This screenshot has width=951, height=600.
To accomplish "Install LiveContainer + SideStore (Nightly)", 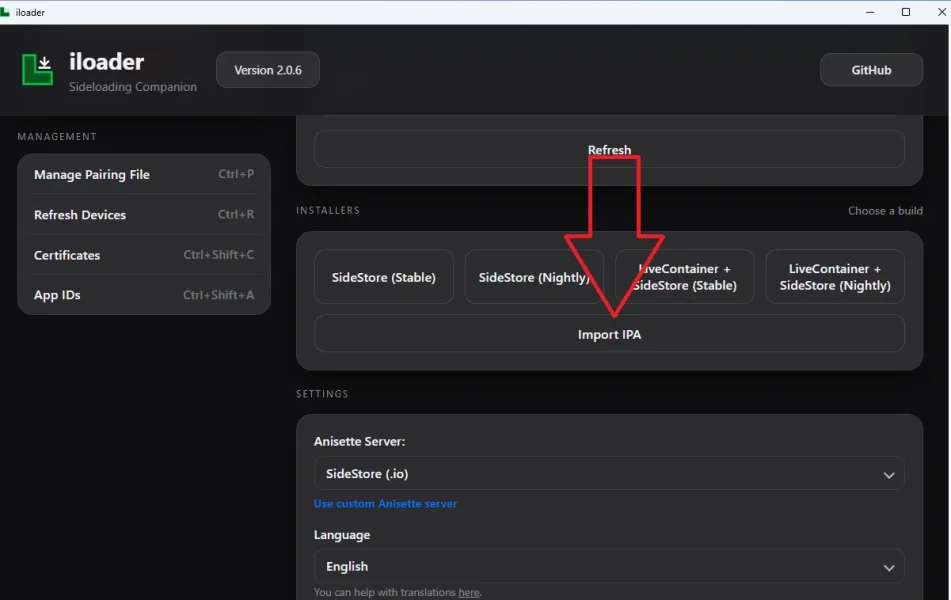I will [x=834, y=276].
